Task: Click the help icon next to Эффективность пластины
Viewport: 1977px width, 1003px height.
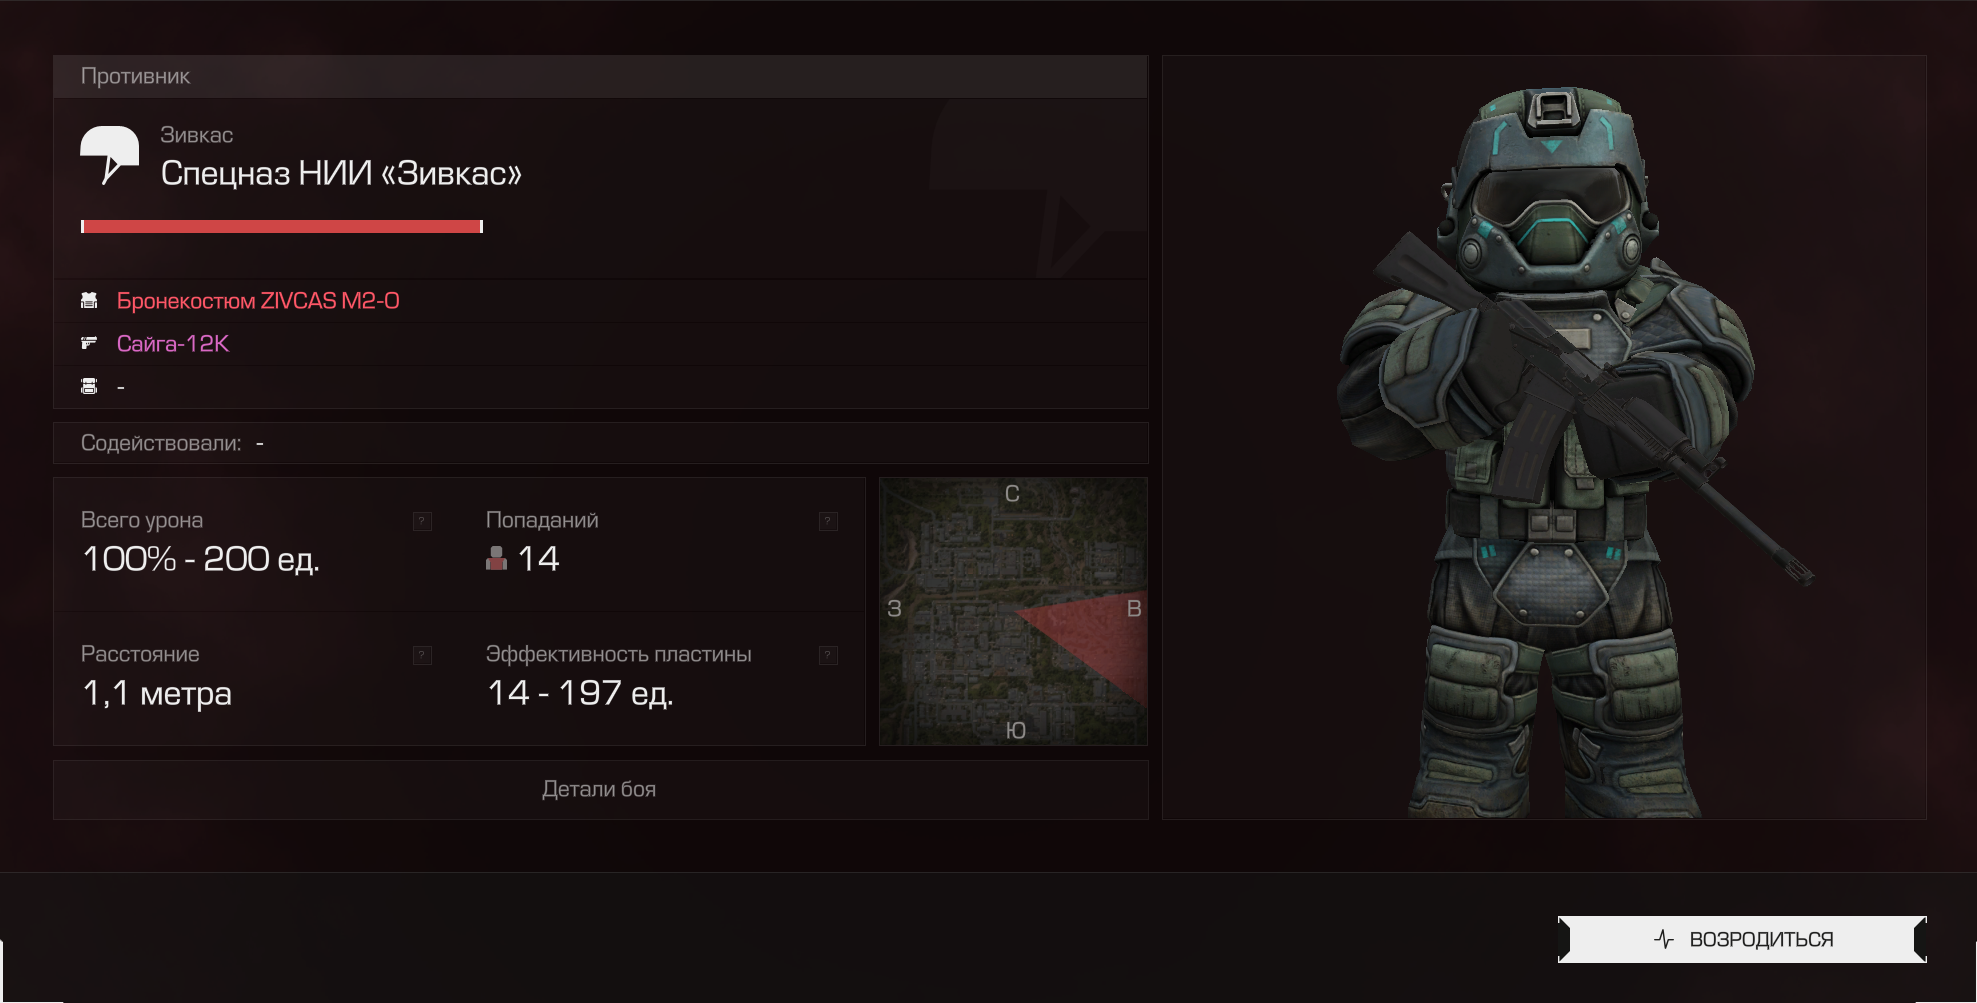Action: coord(828,655)
